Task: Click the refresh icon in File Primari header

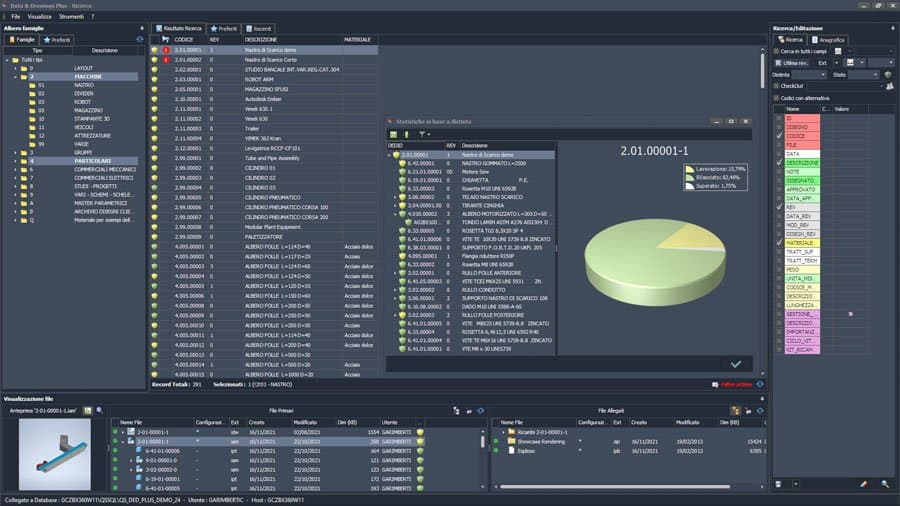Action: point(480,411)
